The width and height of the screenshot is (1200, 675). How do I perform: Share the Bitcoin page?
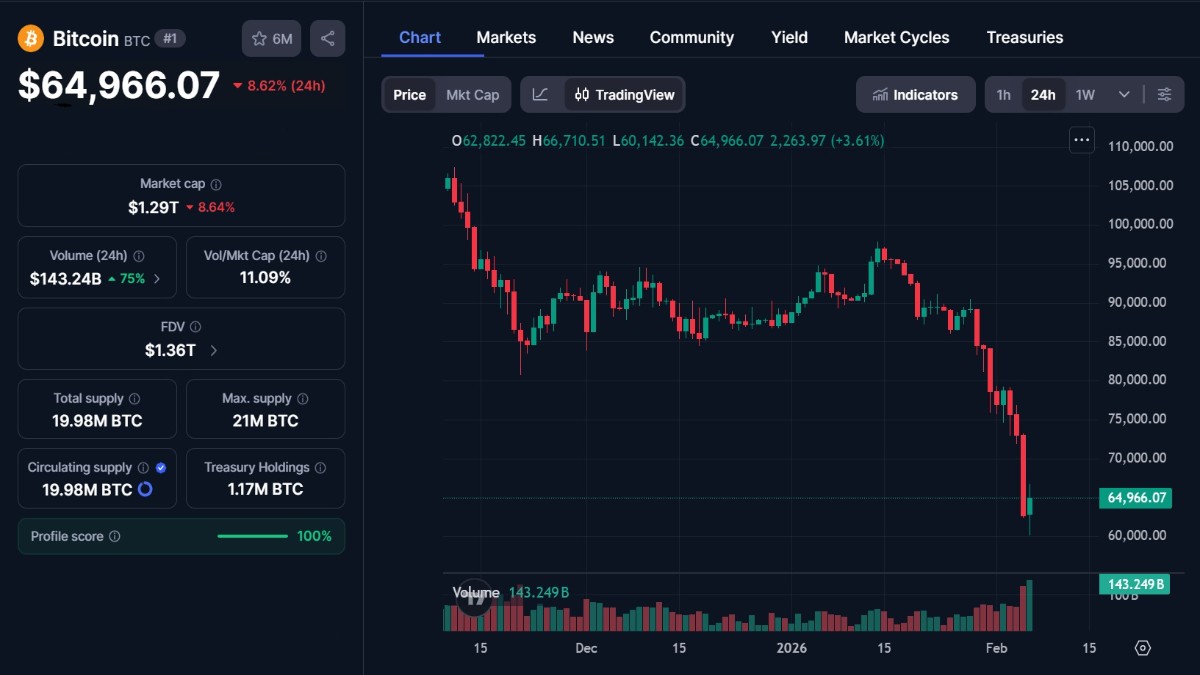[x=327, y=38]
